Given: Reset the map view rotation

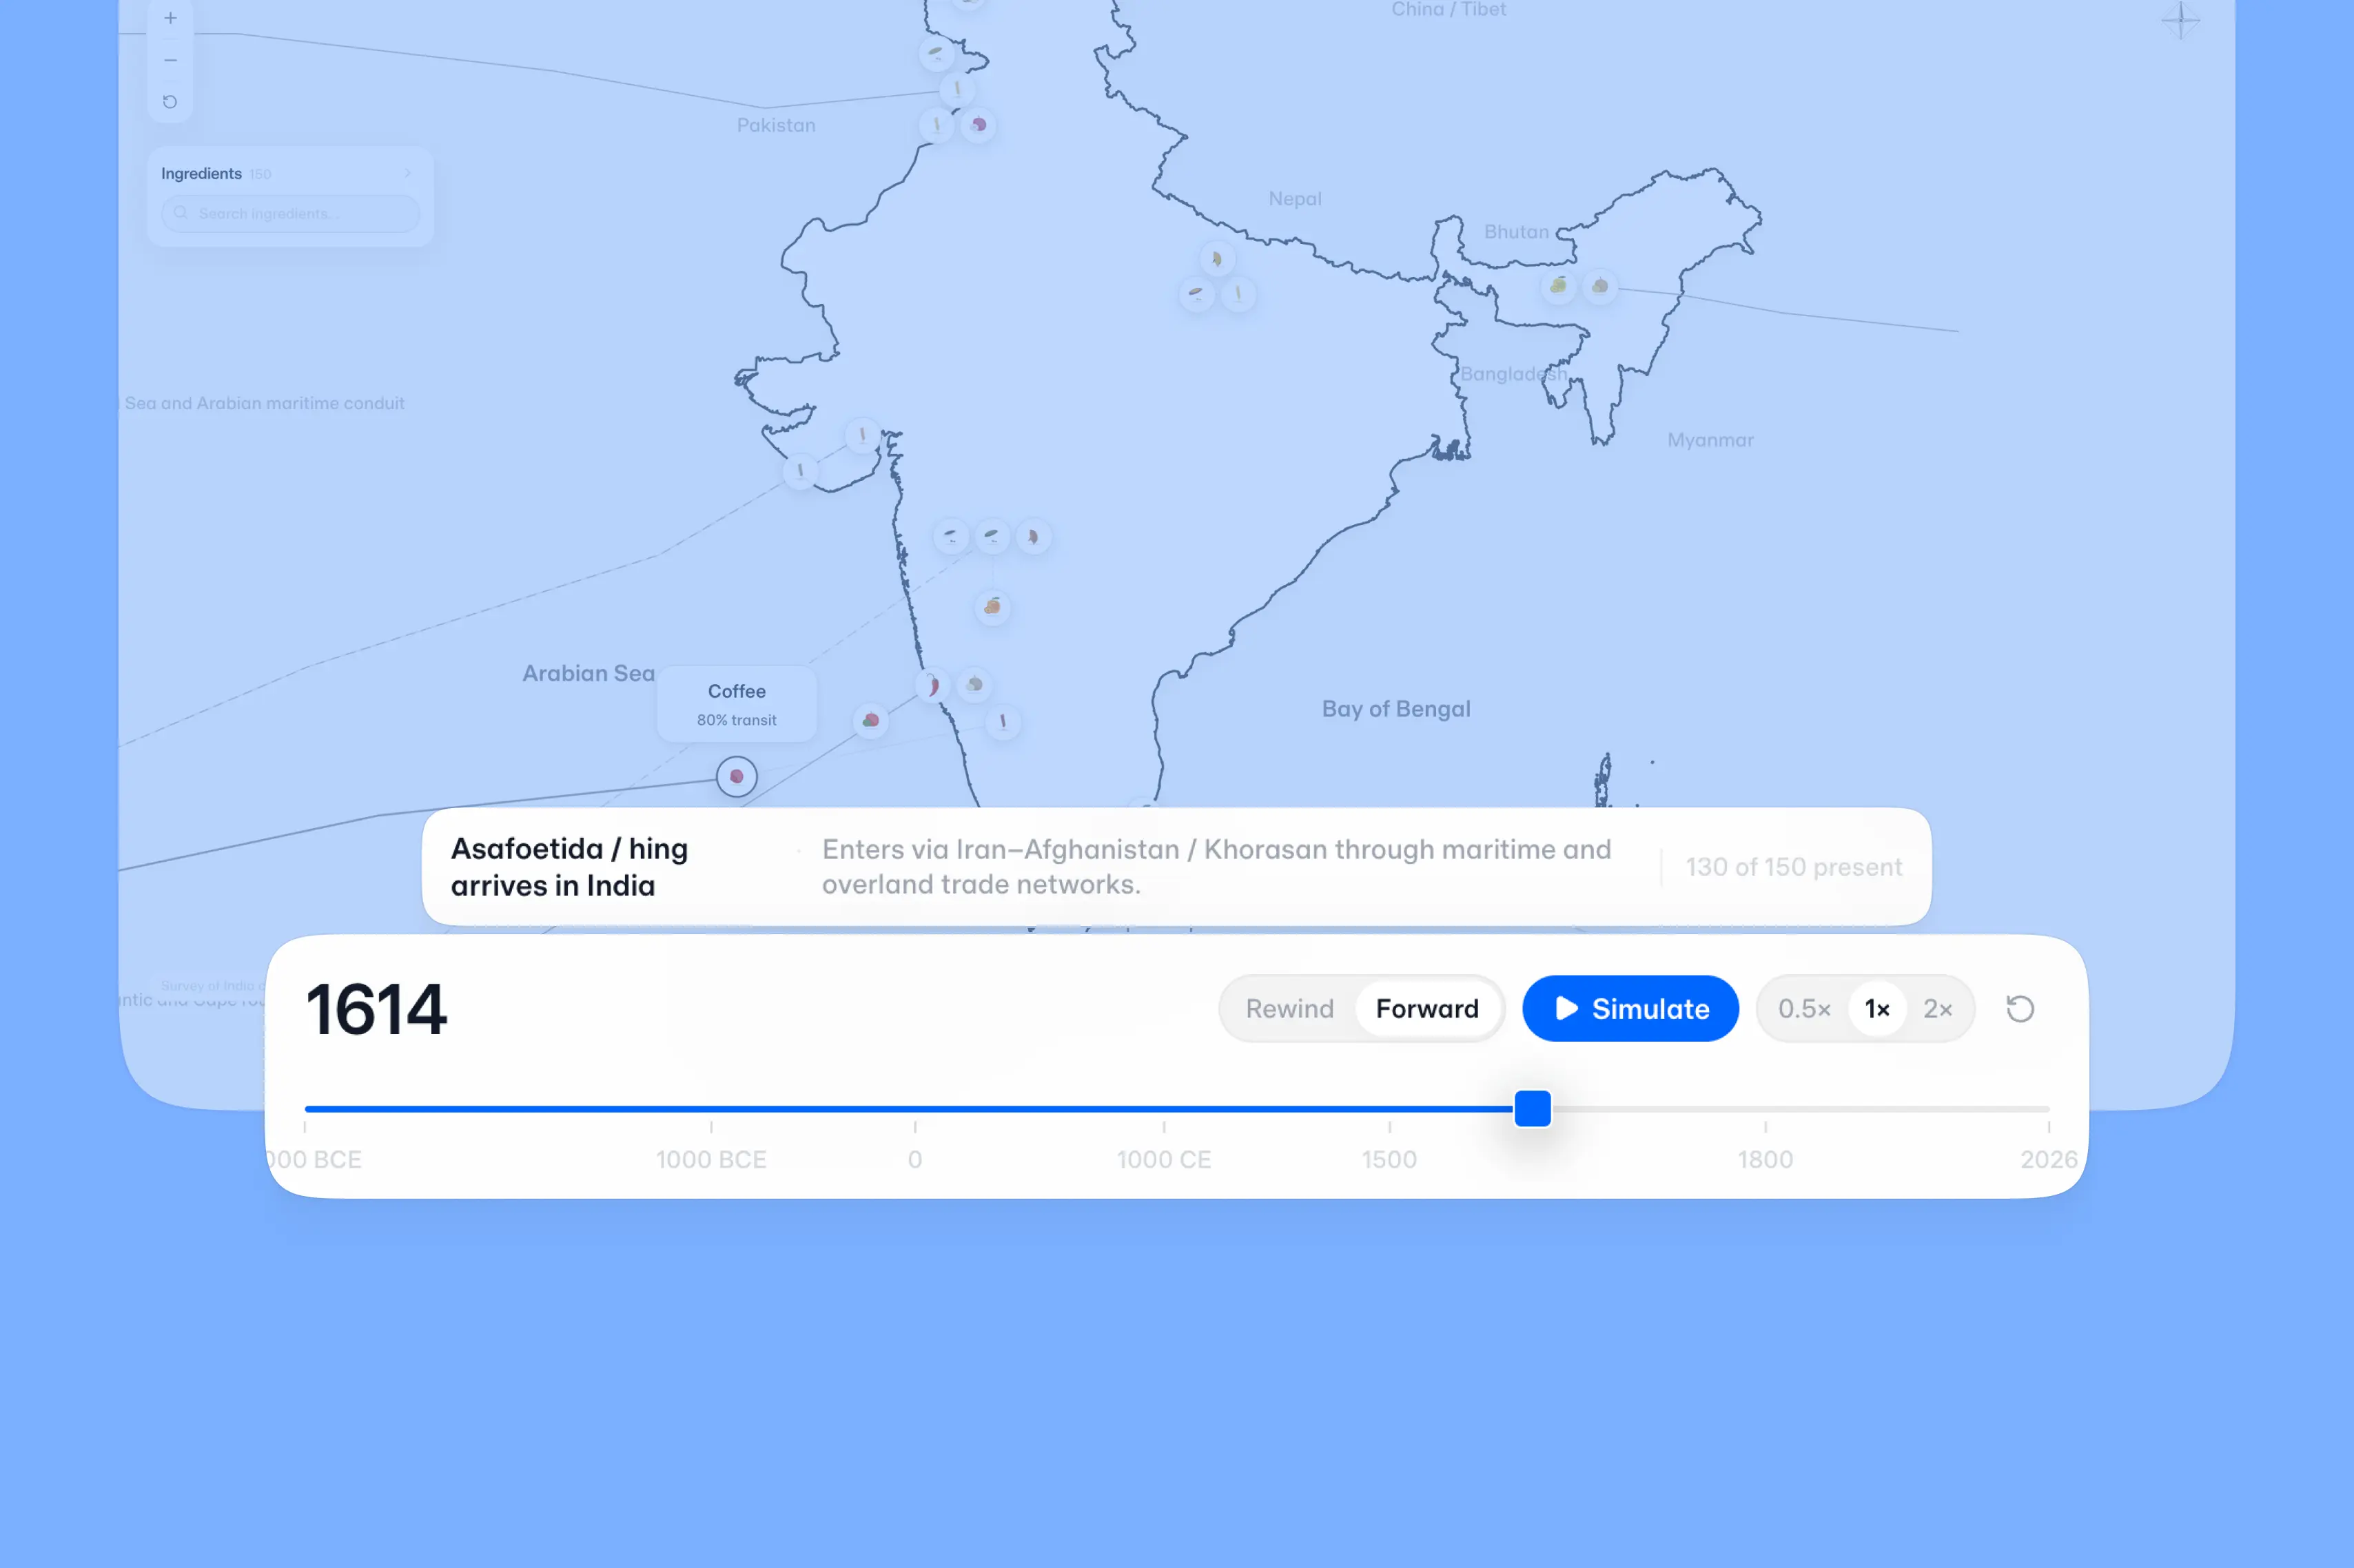Looking at the screenshot, I should click(x=170, y=102).
